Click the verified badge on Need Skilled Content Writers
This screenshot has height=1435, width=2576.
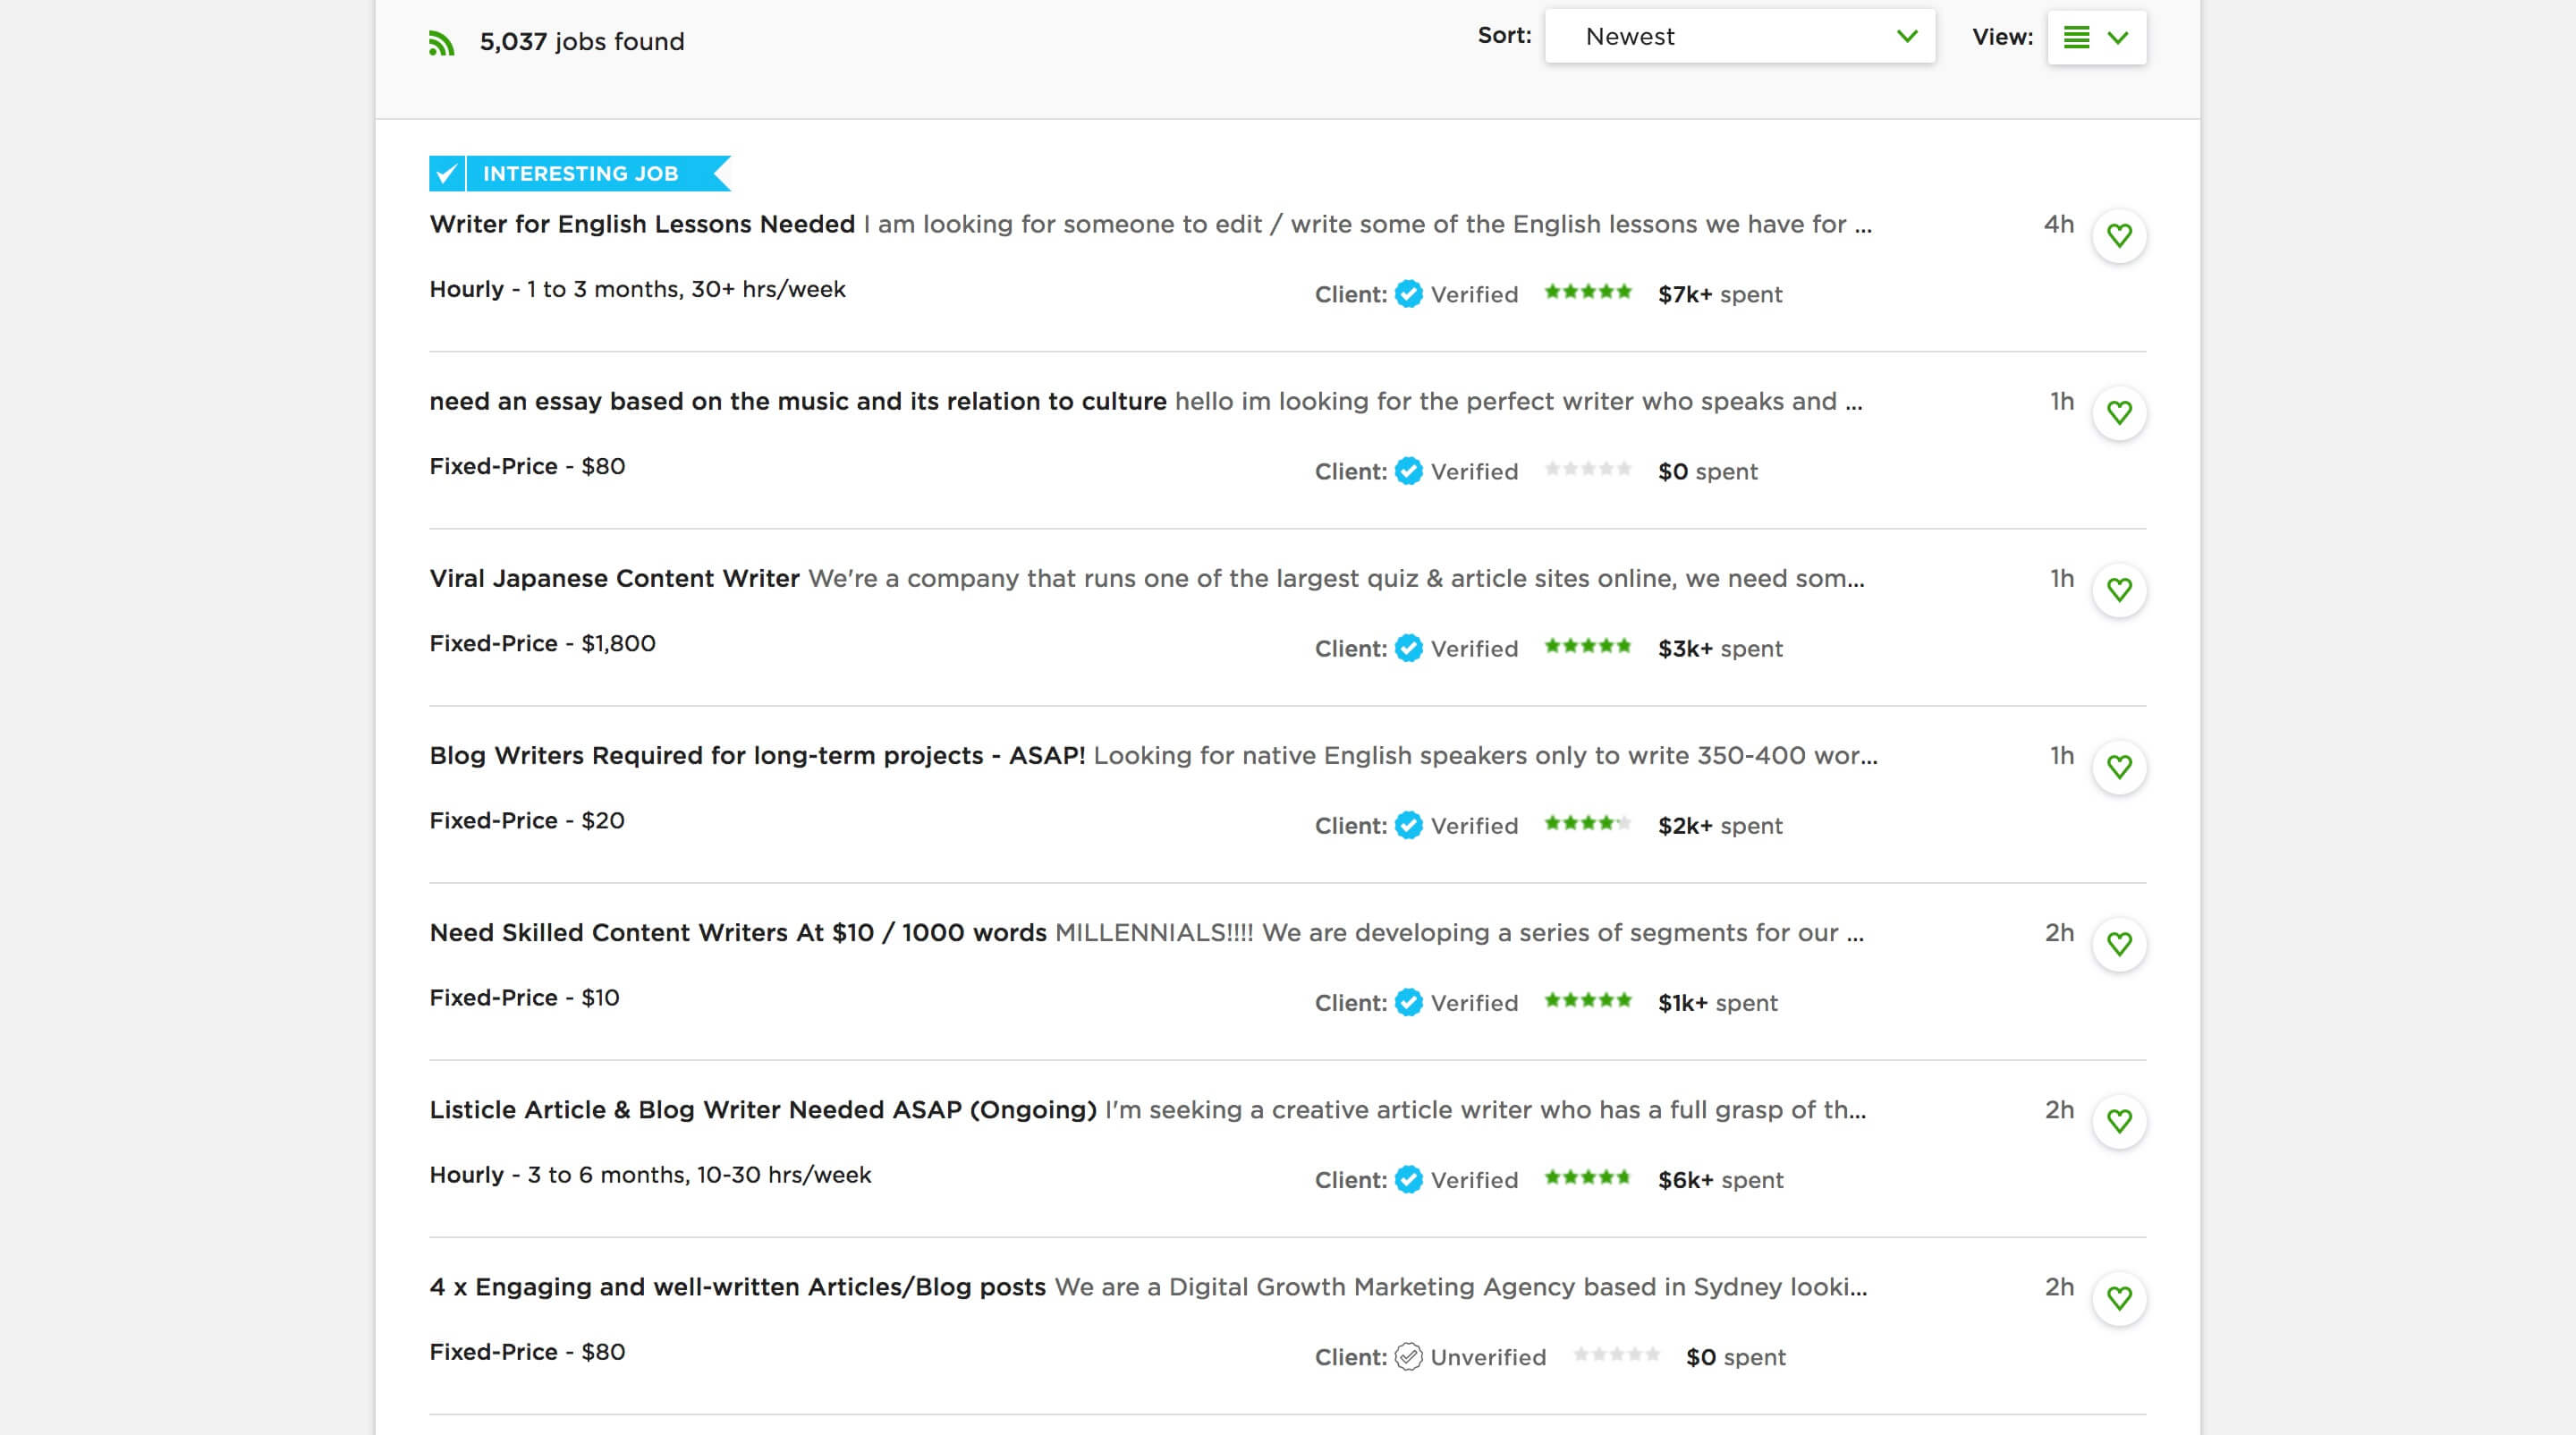click(x=1408, y=1002)
